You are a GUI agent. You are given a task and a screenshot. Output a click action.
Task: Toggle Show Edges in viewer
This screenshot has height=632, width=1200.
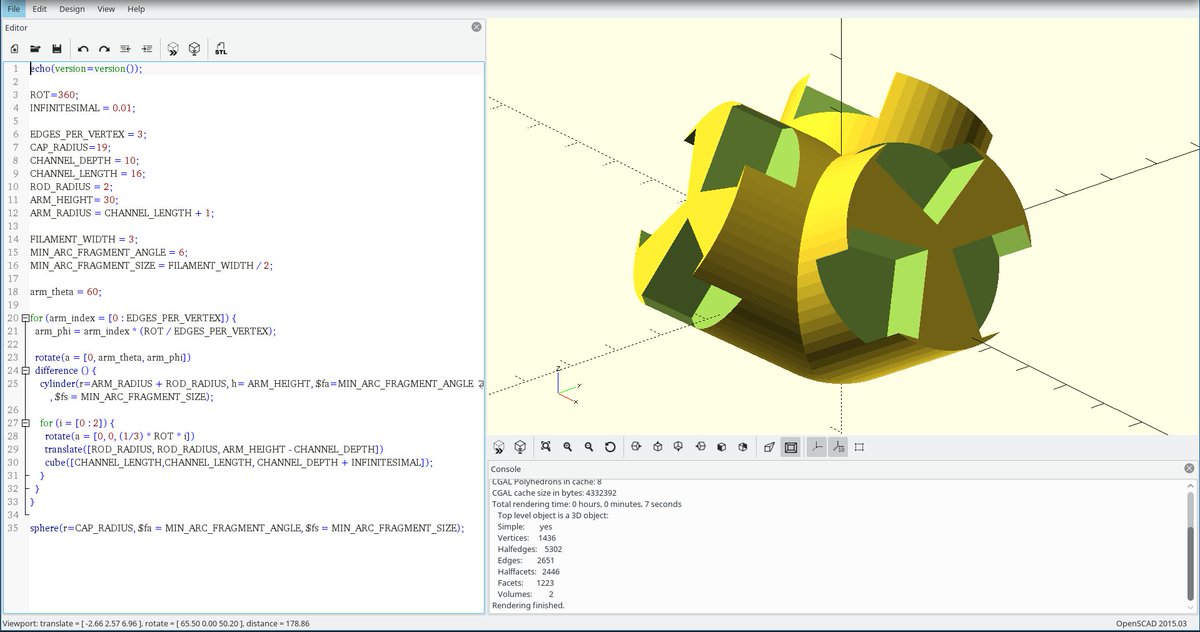click(859, 447)
